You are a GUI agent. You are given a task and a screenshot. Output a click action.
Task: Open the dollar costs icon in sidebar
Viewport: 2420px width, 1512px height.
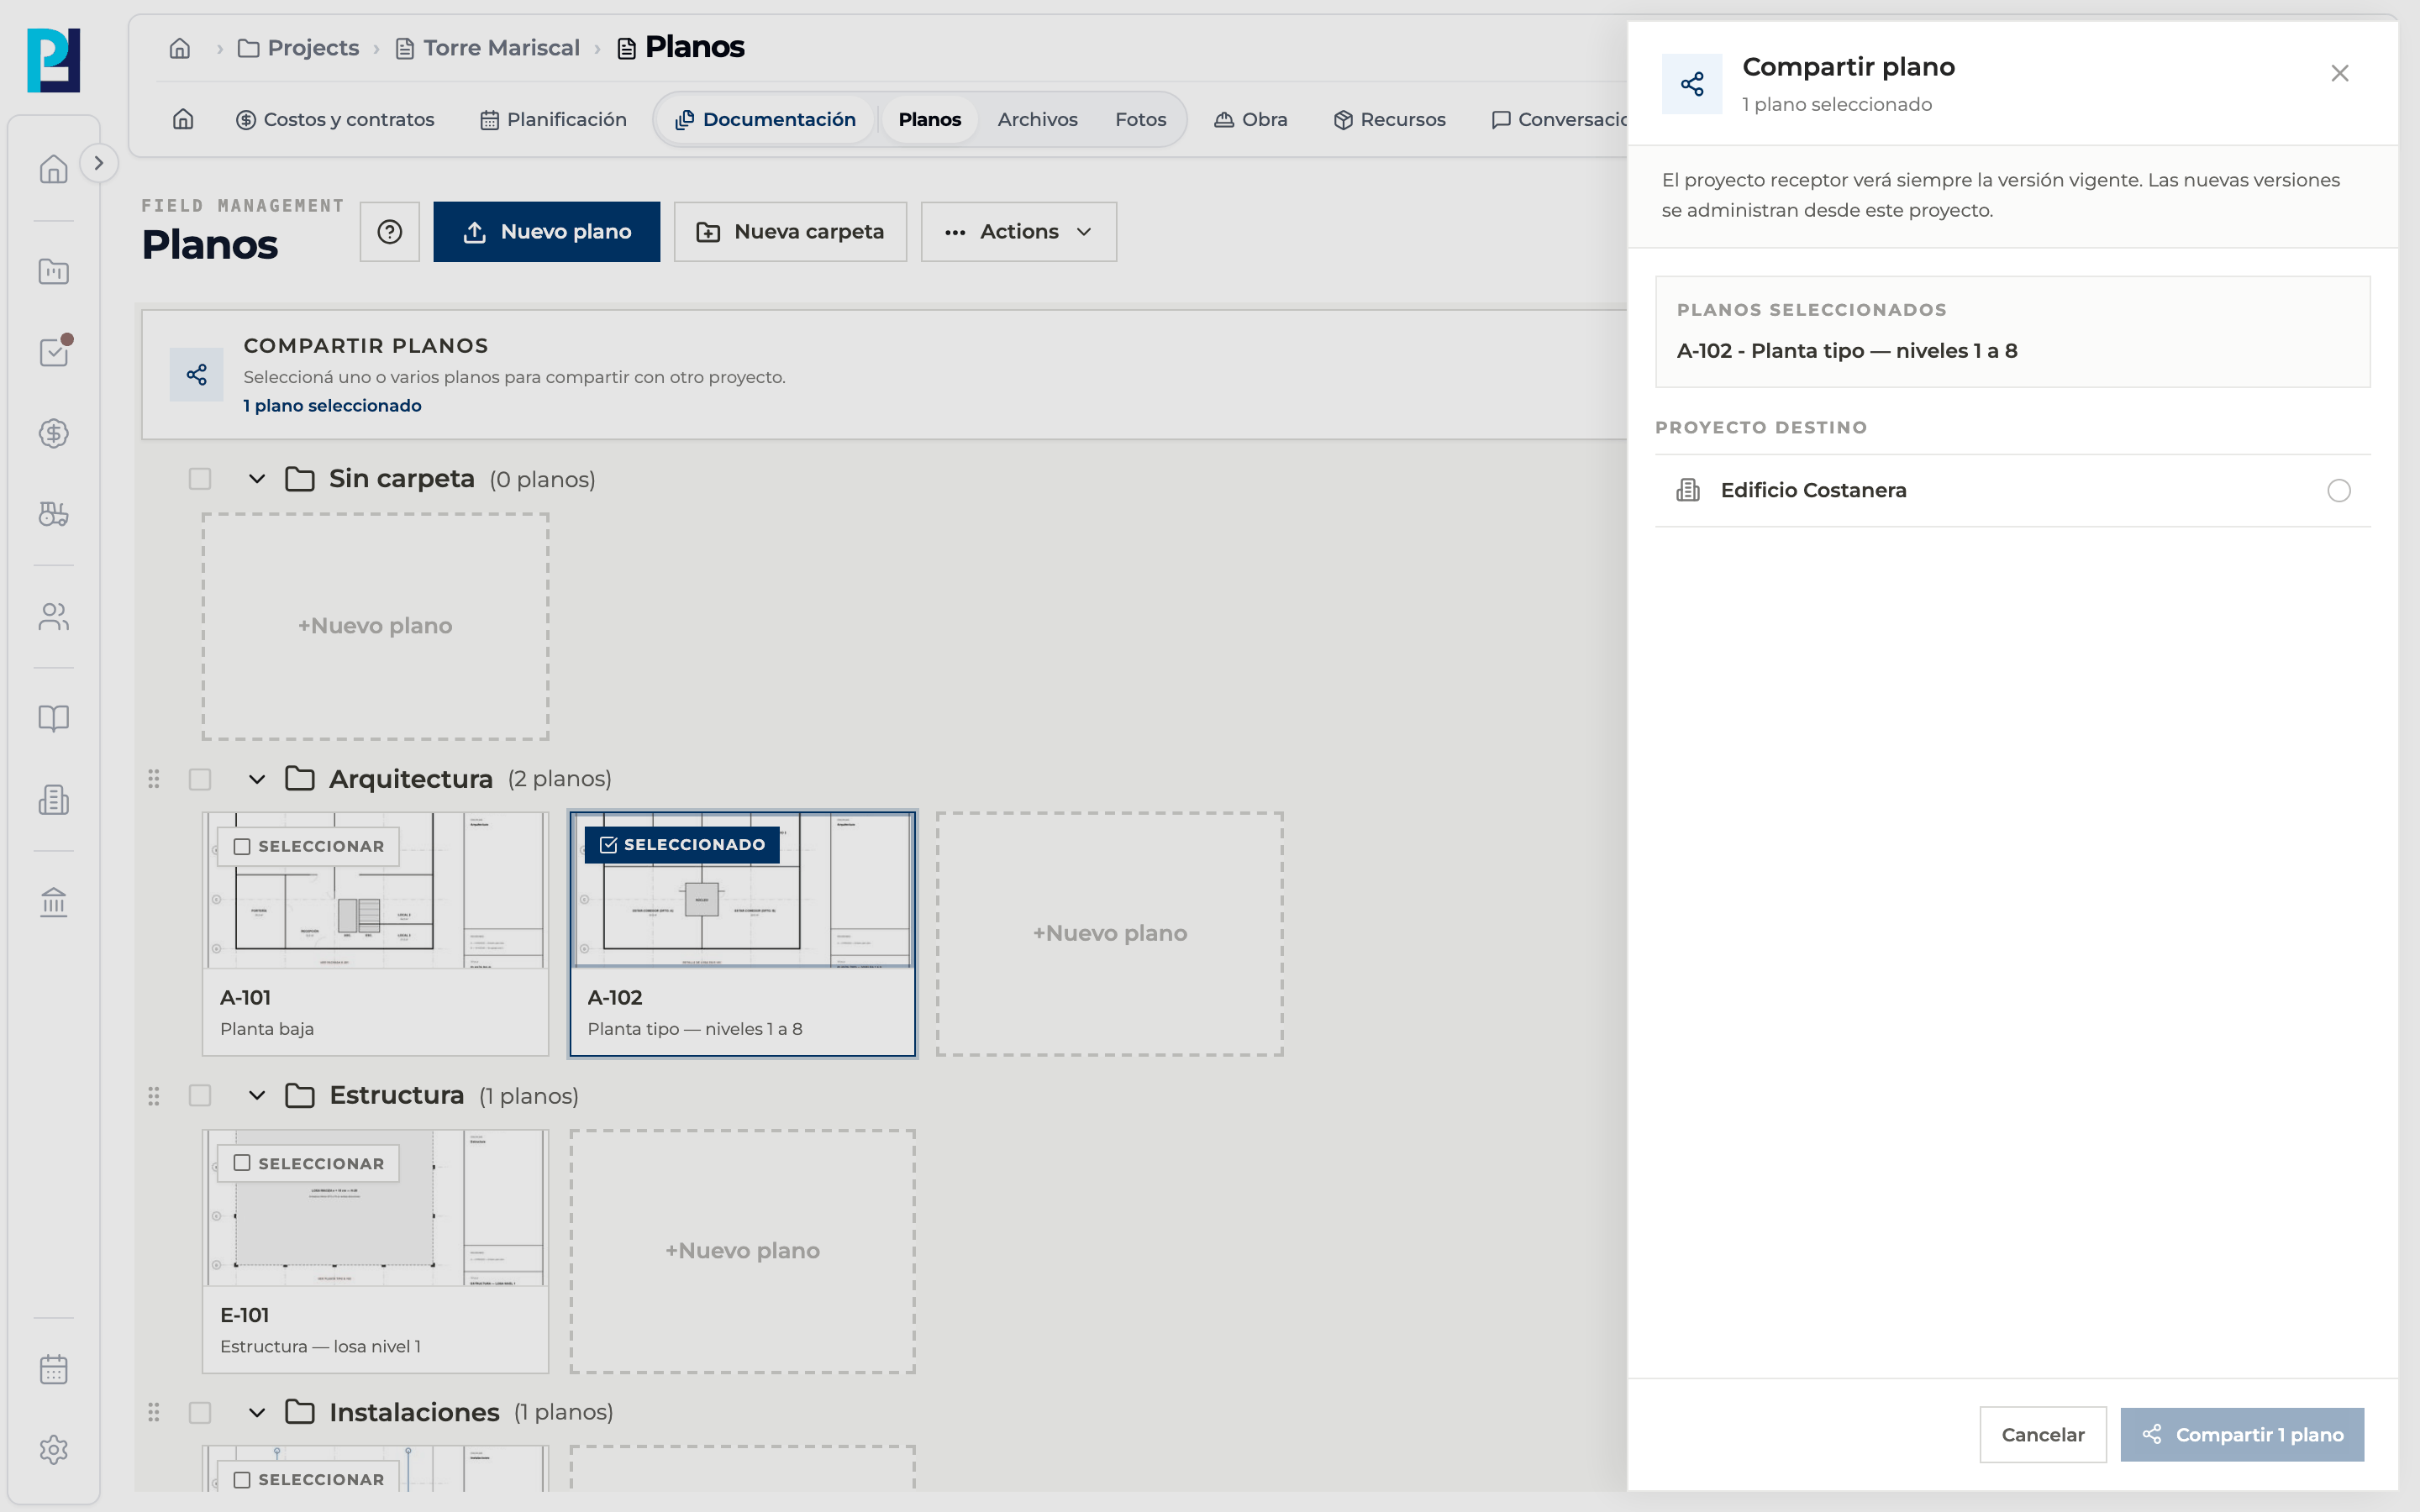click(x=53, y=433)
